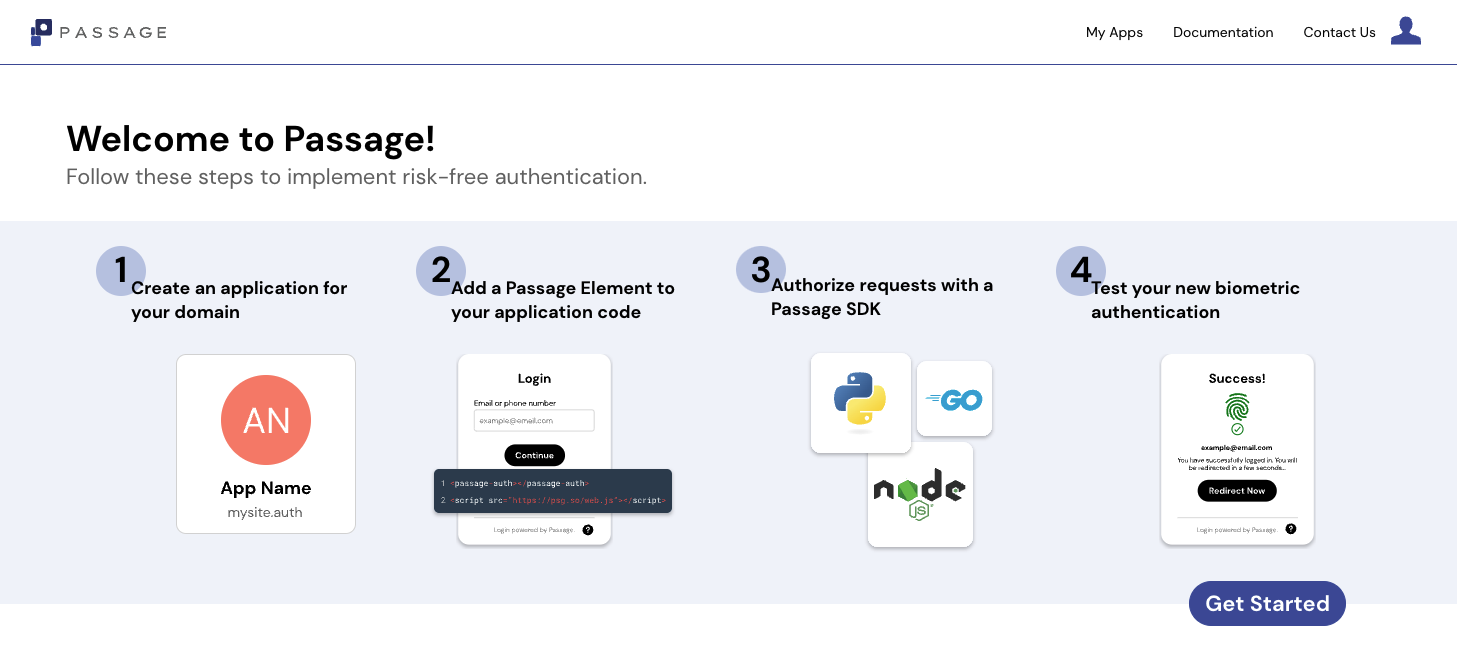Open My Apps in the navigation
1457x659 pixels.
tap(1114, 32)
